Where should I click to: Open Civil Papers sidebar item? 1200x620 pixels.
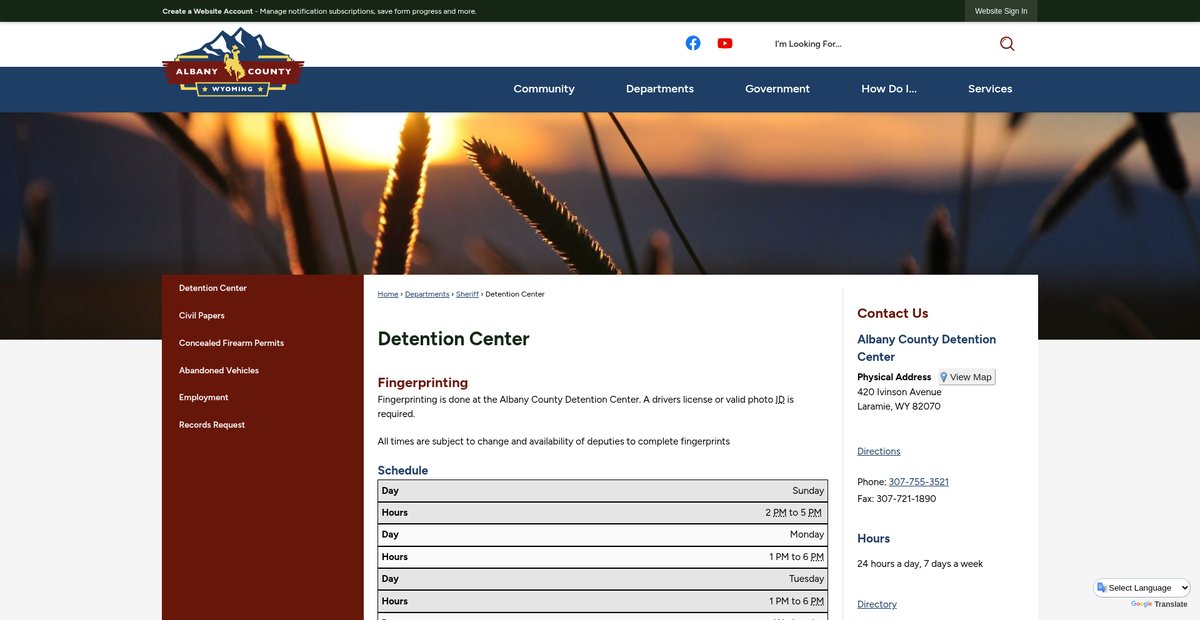point(202,316)
